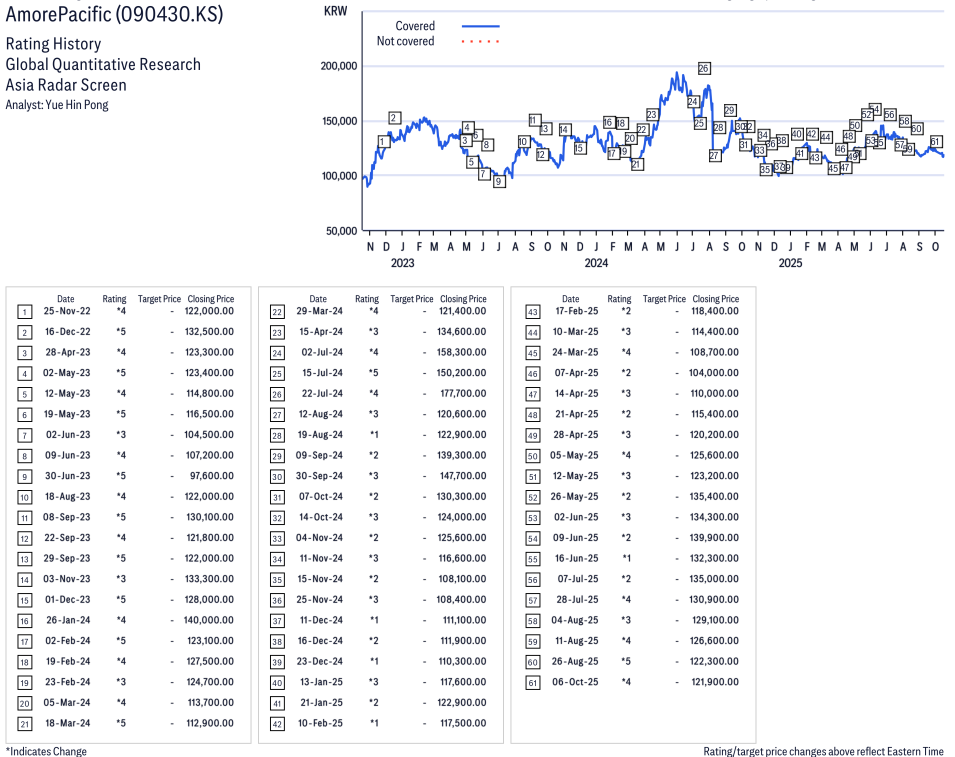
Task: Click chart marker 26 at the price peak
Action: click(704, 68)
